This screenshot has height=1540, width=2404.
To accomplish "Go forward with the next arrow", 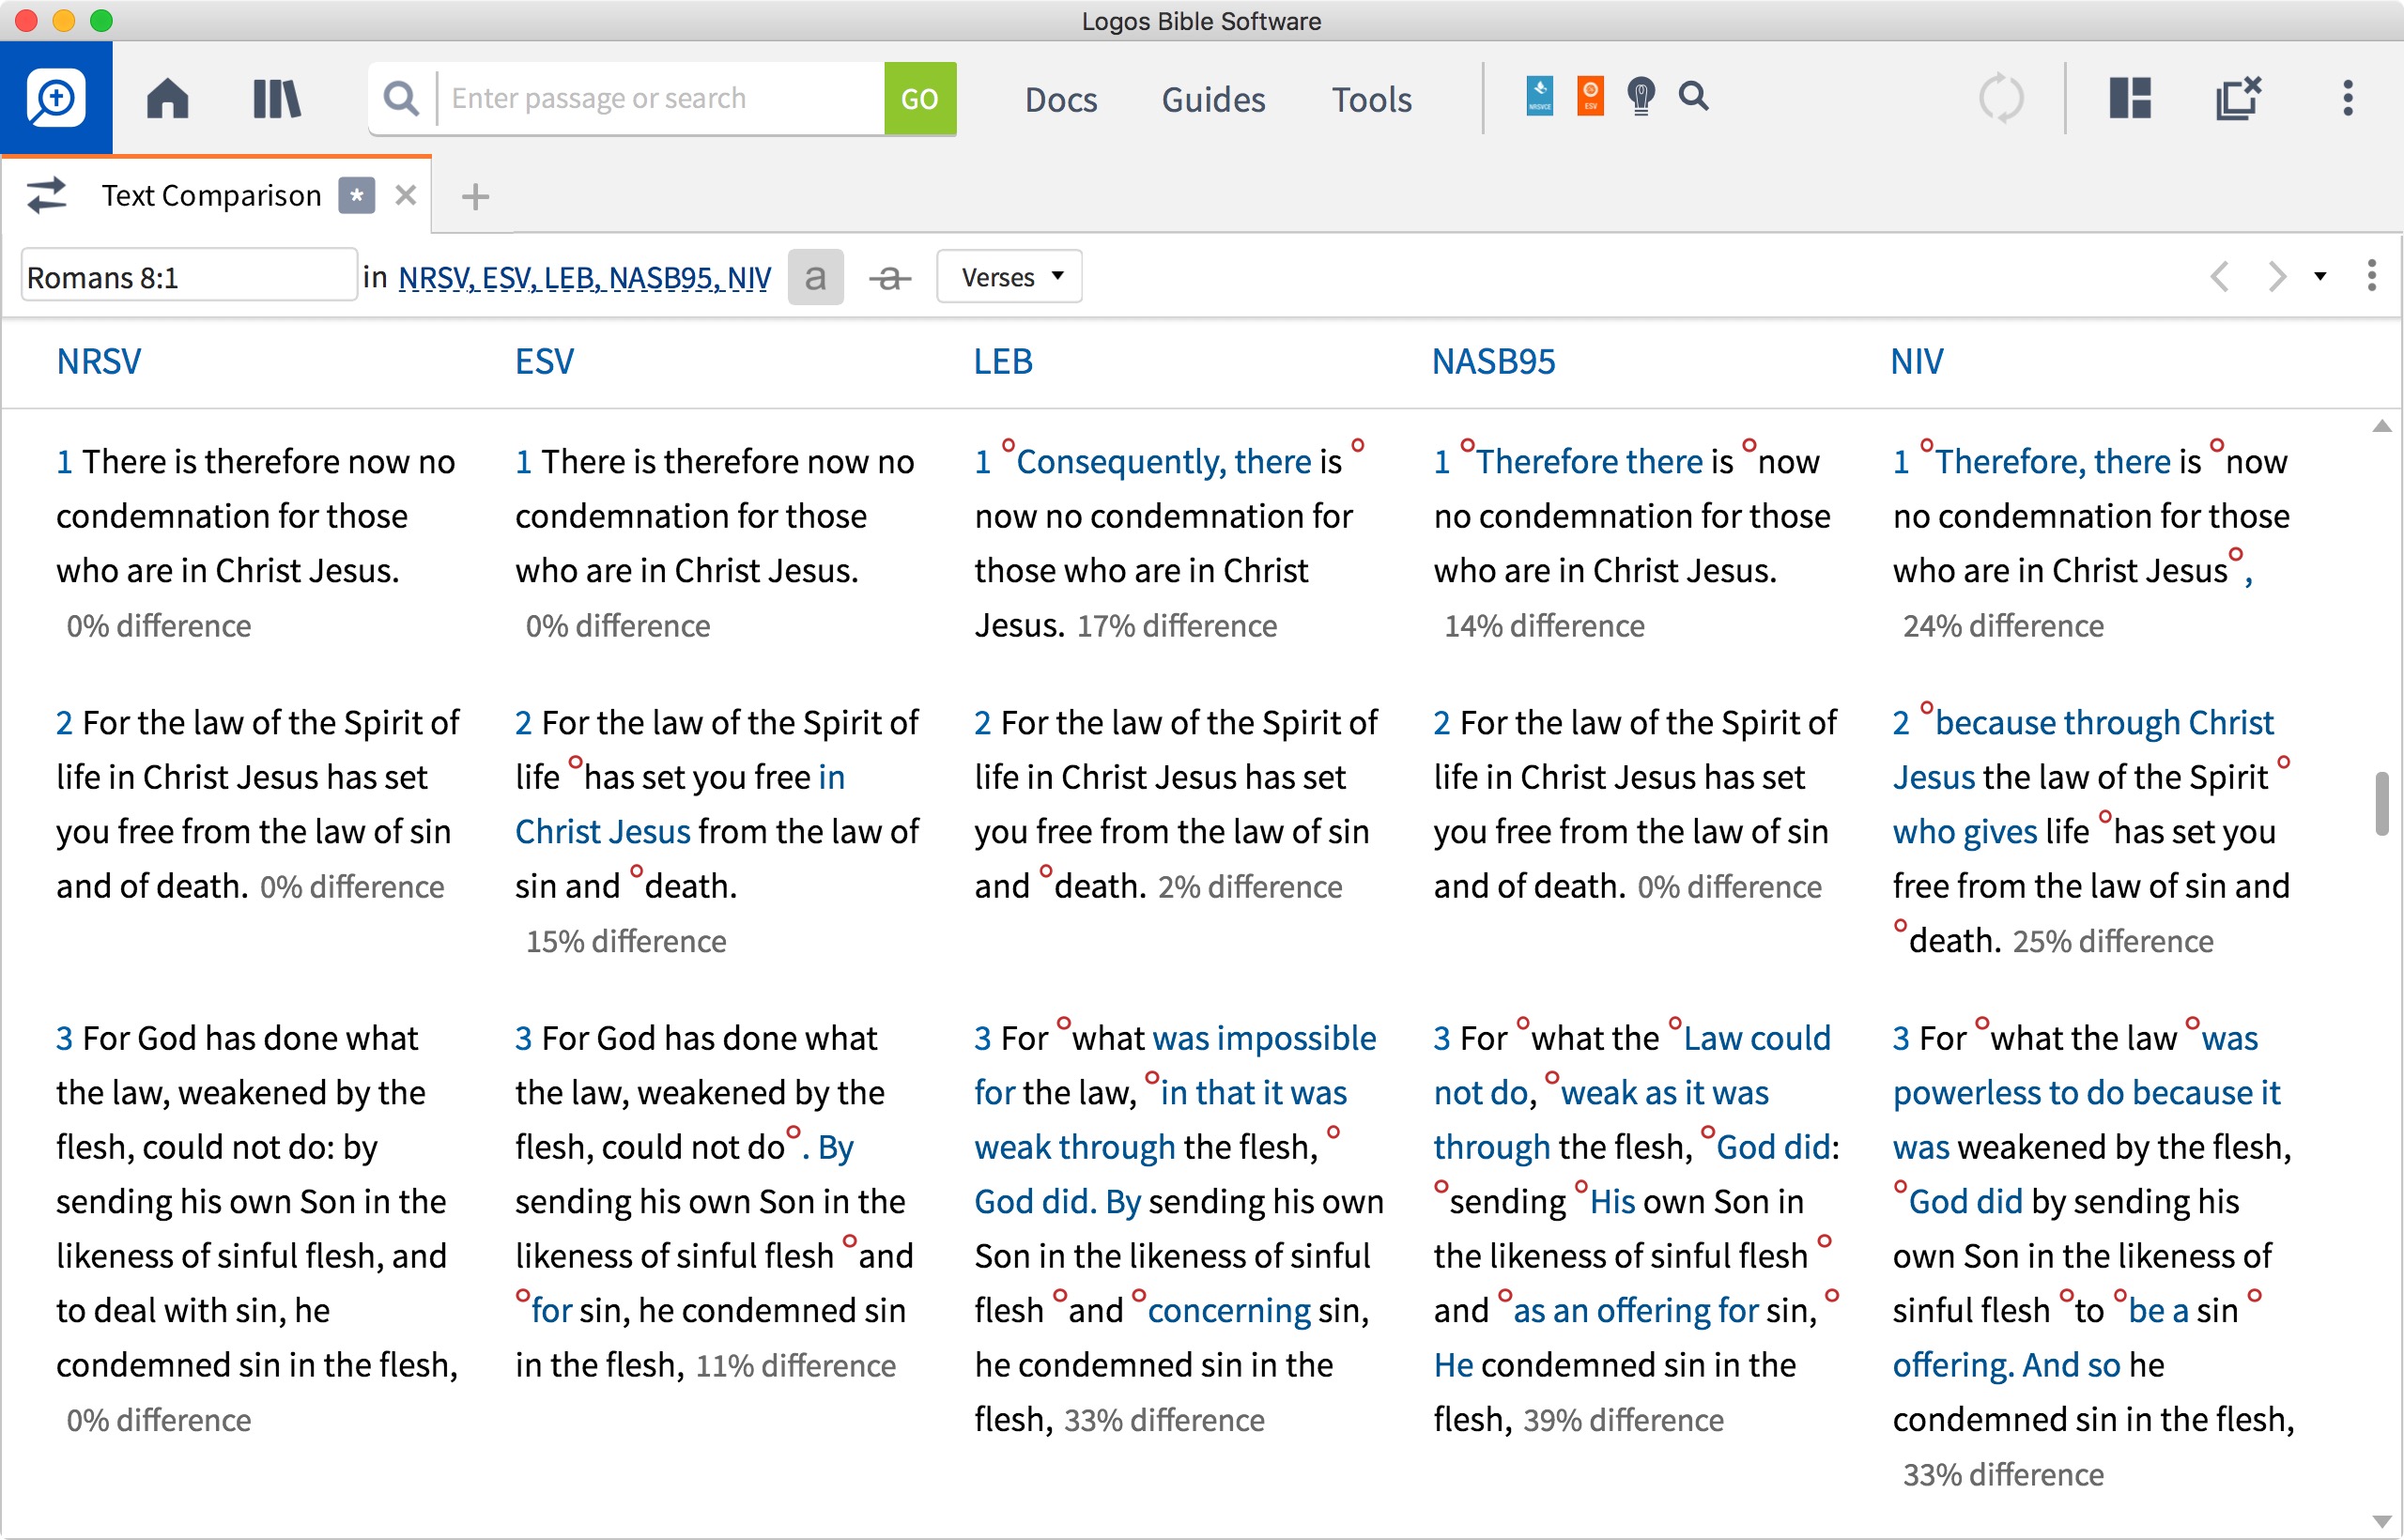I will pos(2277,276).
